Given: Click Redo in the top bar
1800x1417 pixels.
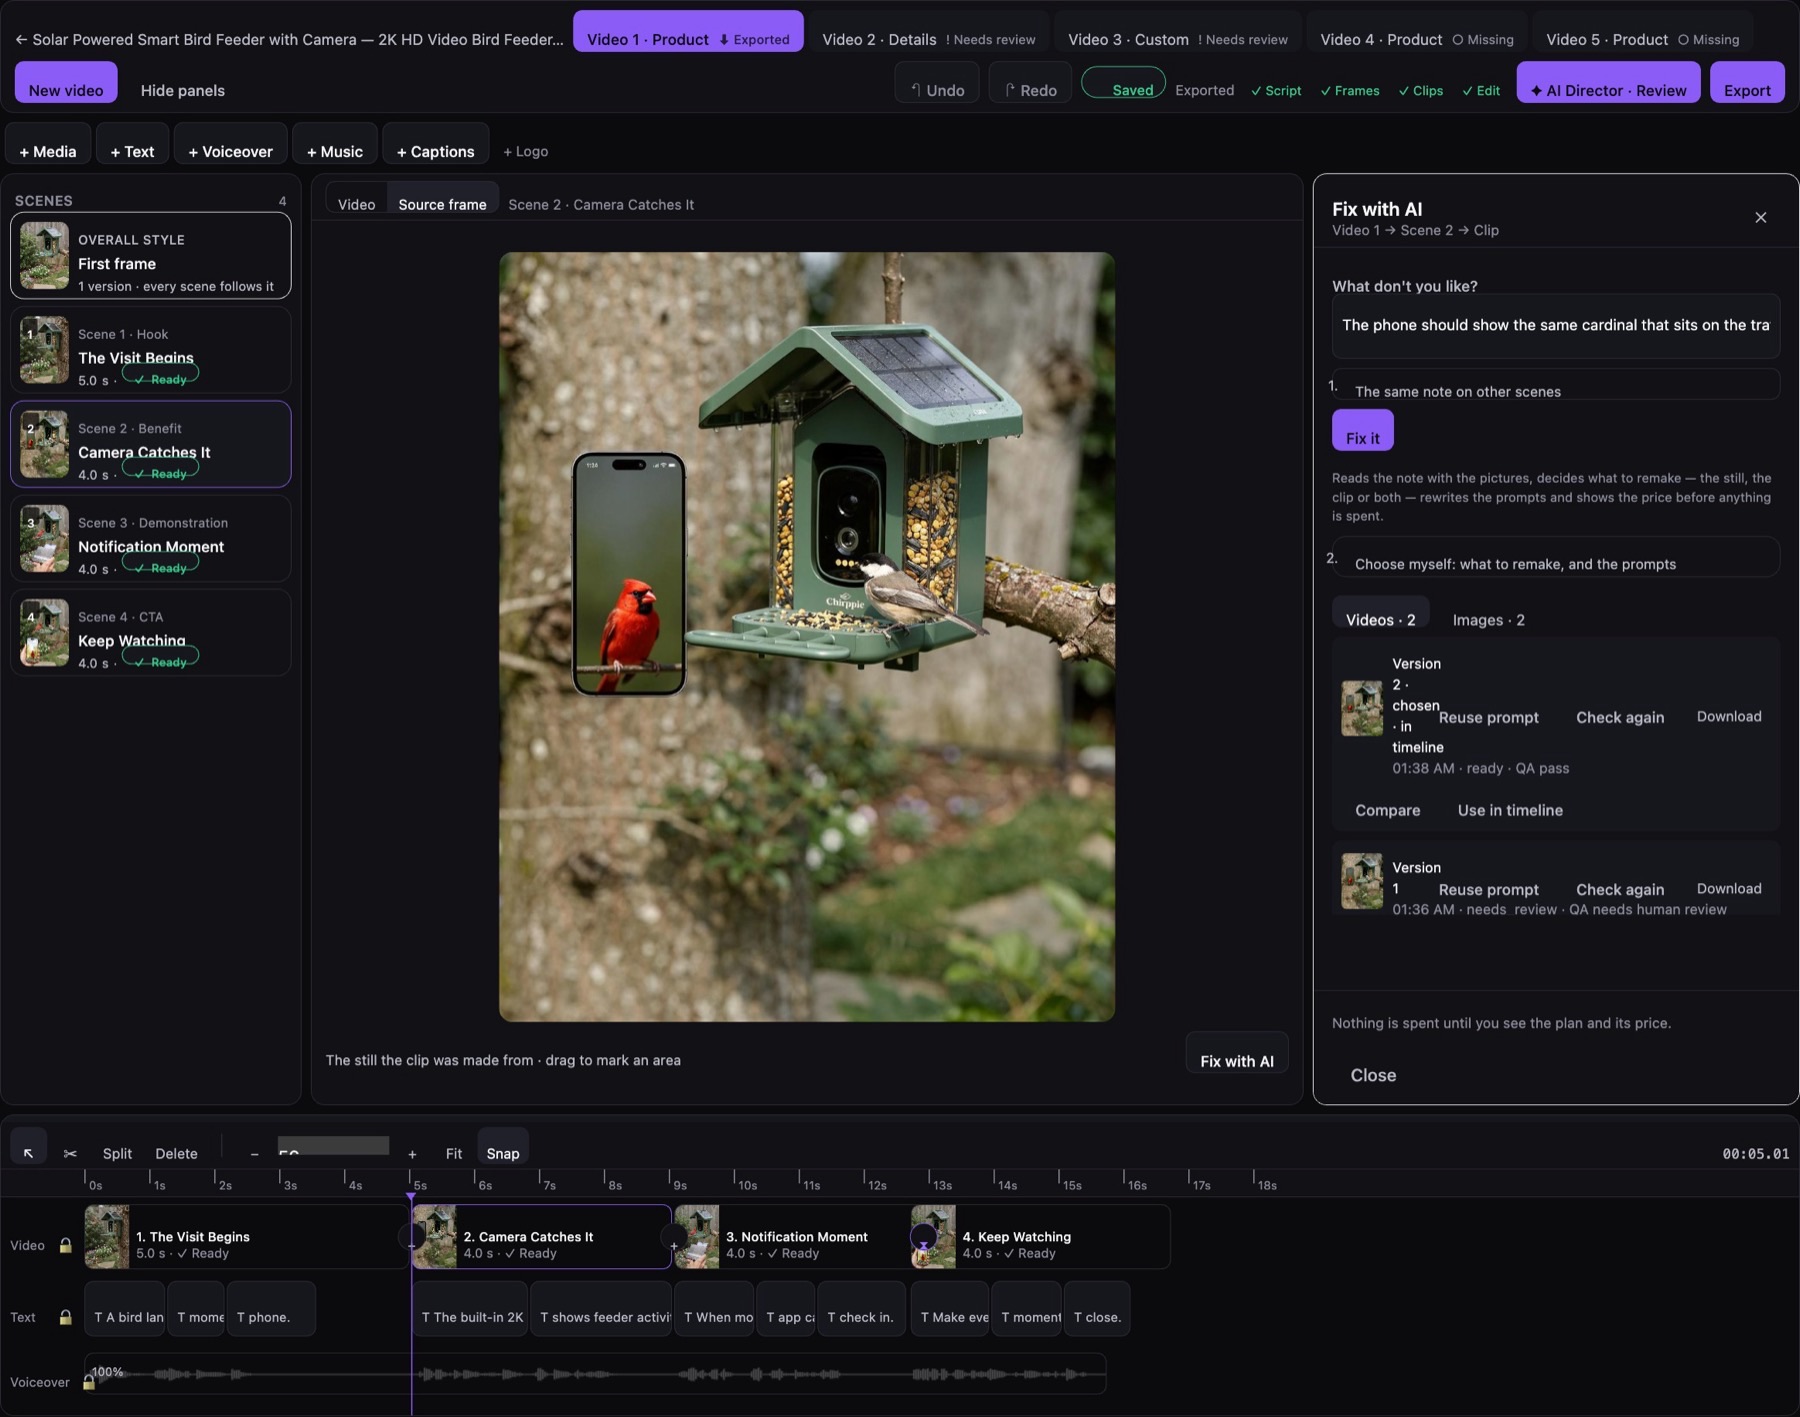Looking at the screenshot, I should tap(1030, 82).
